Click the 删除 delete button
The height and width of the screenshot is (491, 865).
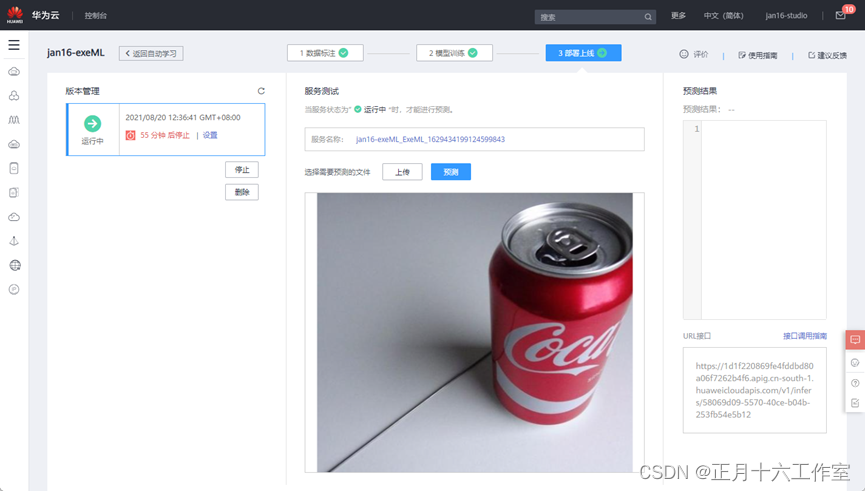pos(242,192)
